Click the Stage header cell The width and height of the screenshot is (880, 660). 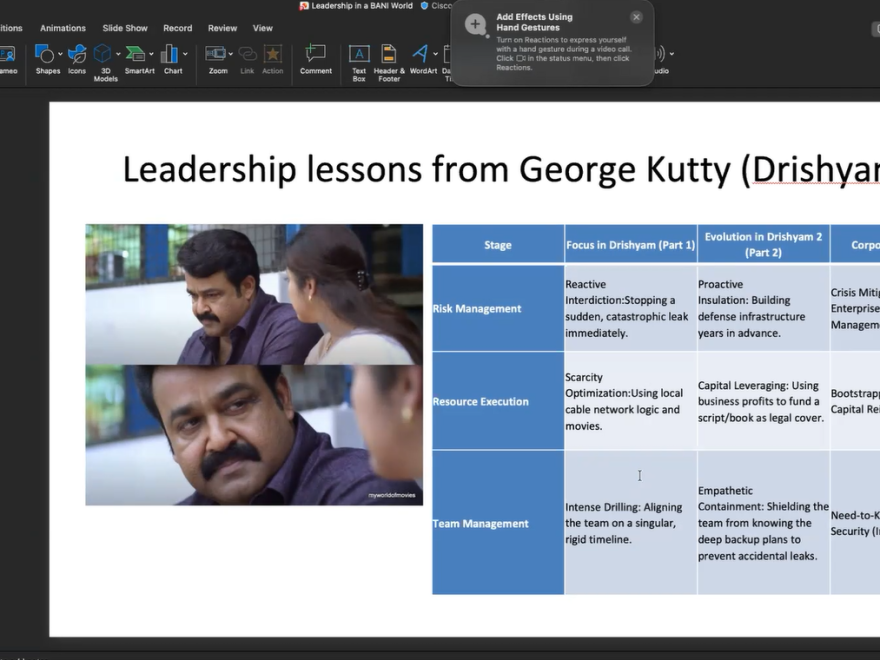pyautogui.click(x=498, y=245)
